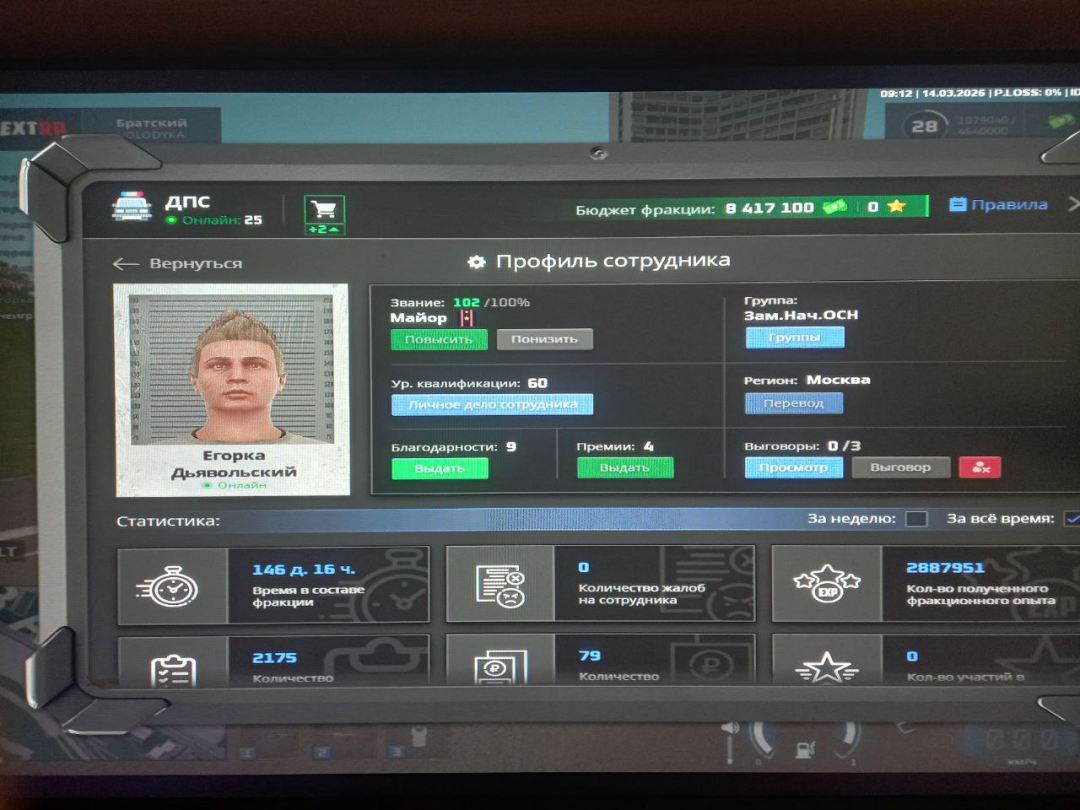Click the DPS police car icon
The width and height of the screenshot is (1080, 810).
tap(131, 208)
